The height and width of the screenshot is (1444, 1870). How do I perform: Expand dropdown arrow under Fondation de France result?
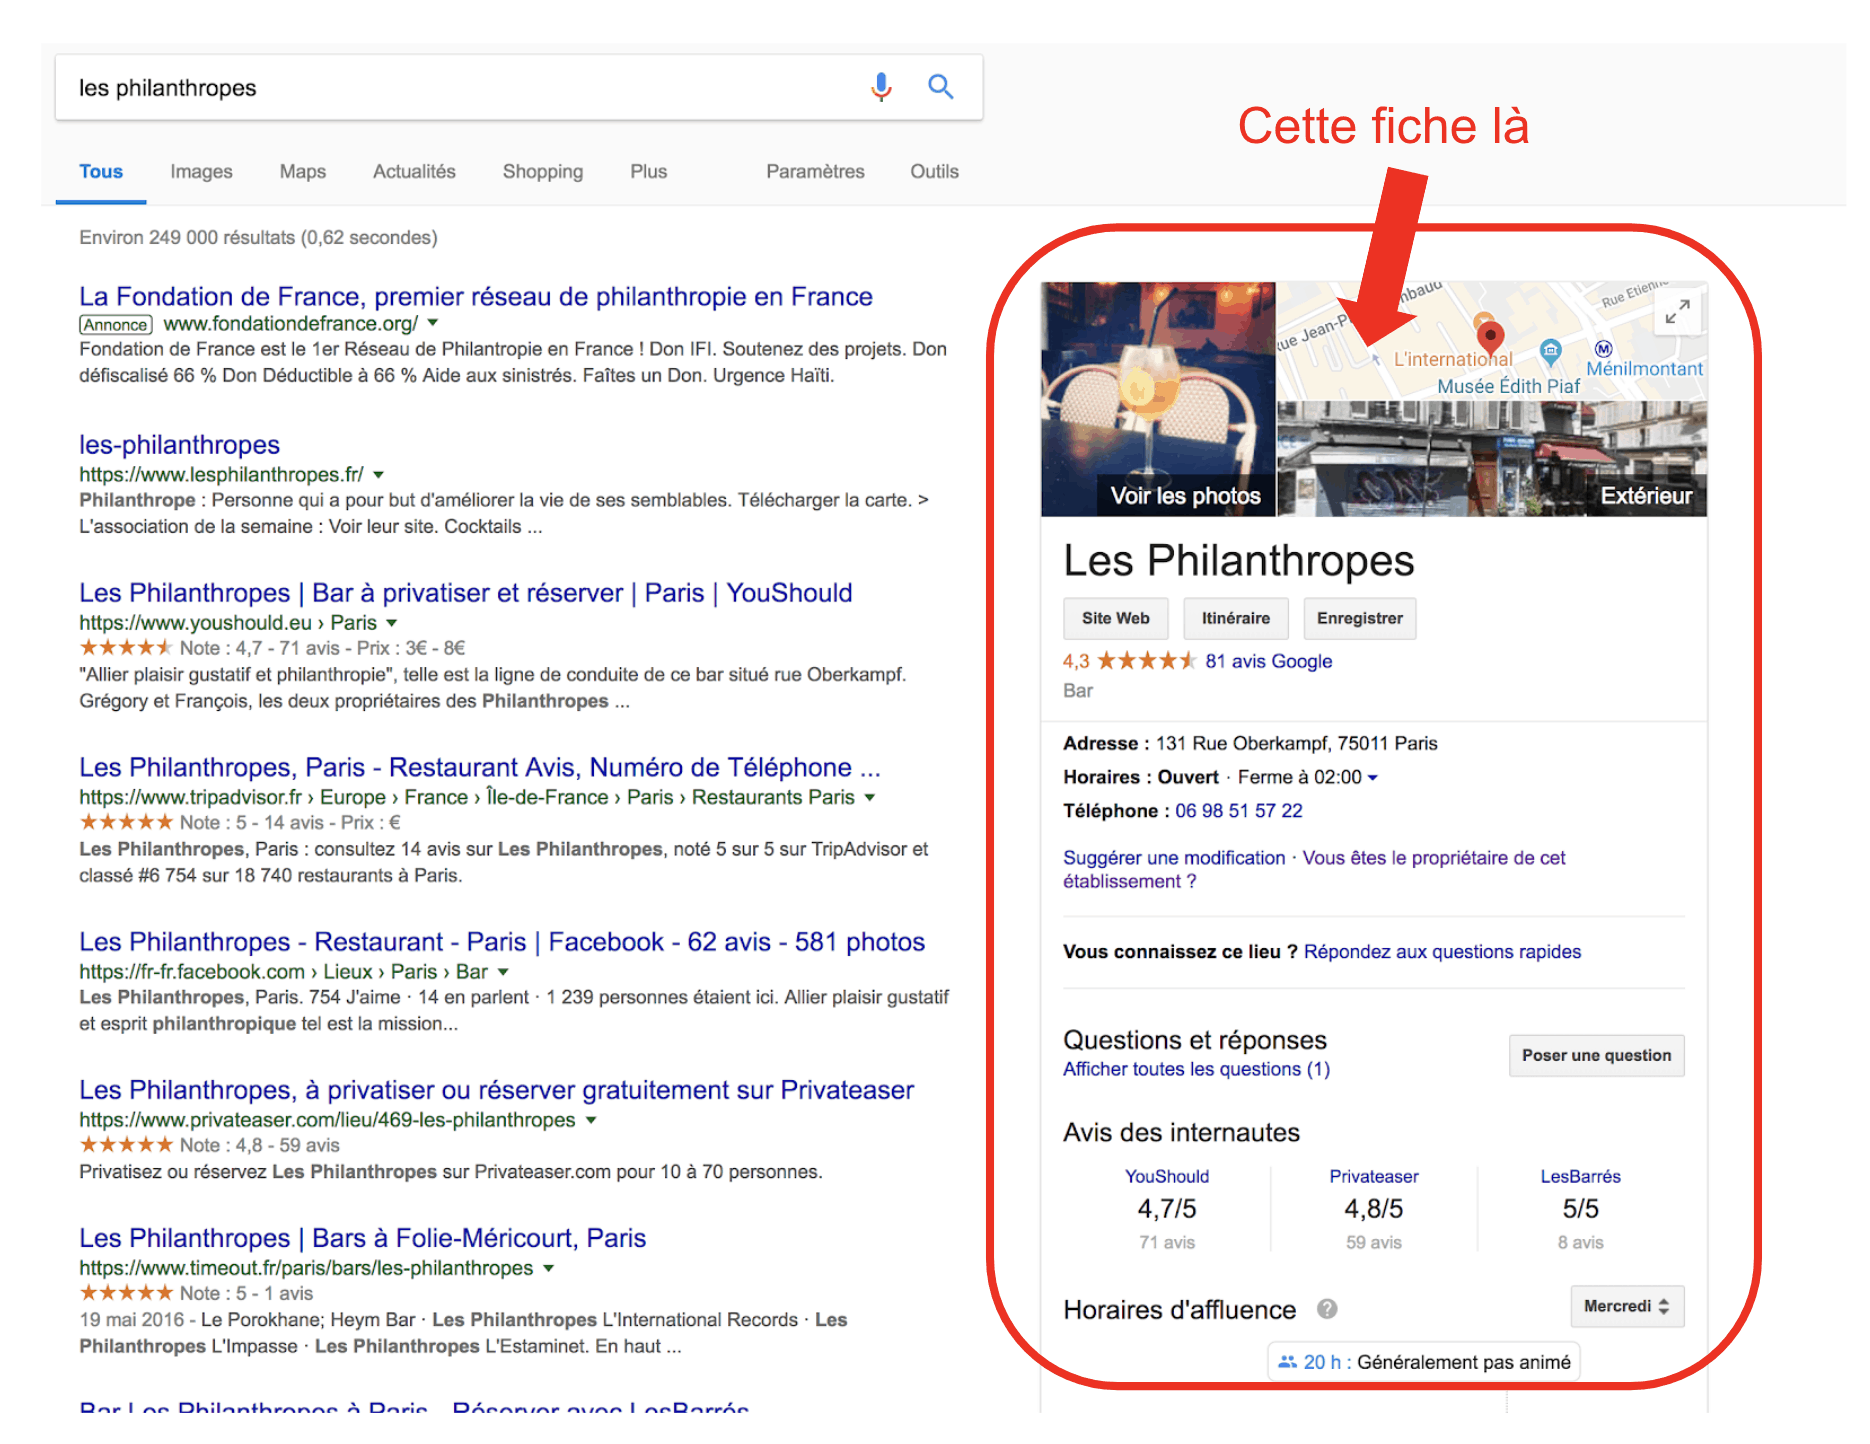(432, 324)
